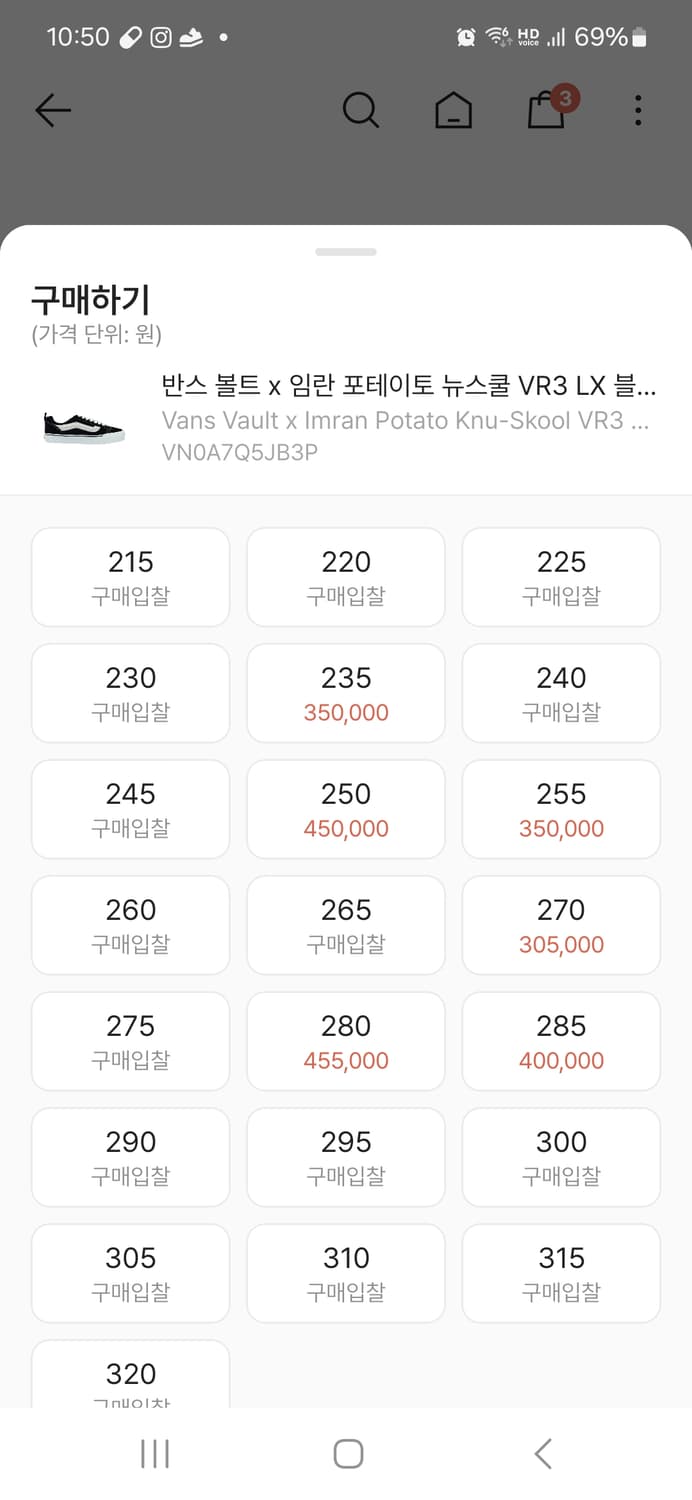Go to the KREAM home screen icon
Image resolution: width=692 pixels, height=1500 pixels.
pos(453,111)
